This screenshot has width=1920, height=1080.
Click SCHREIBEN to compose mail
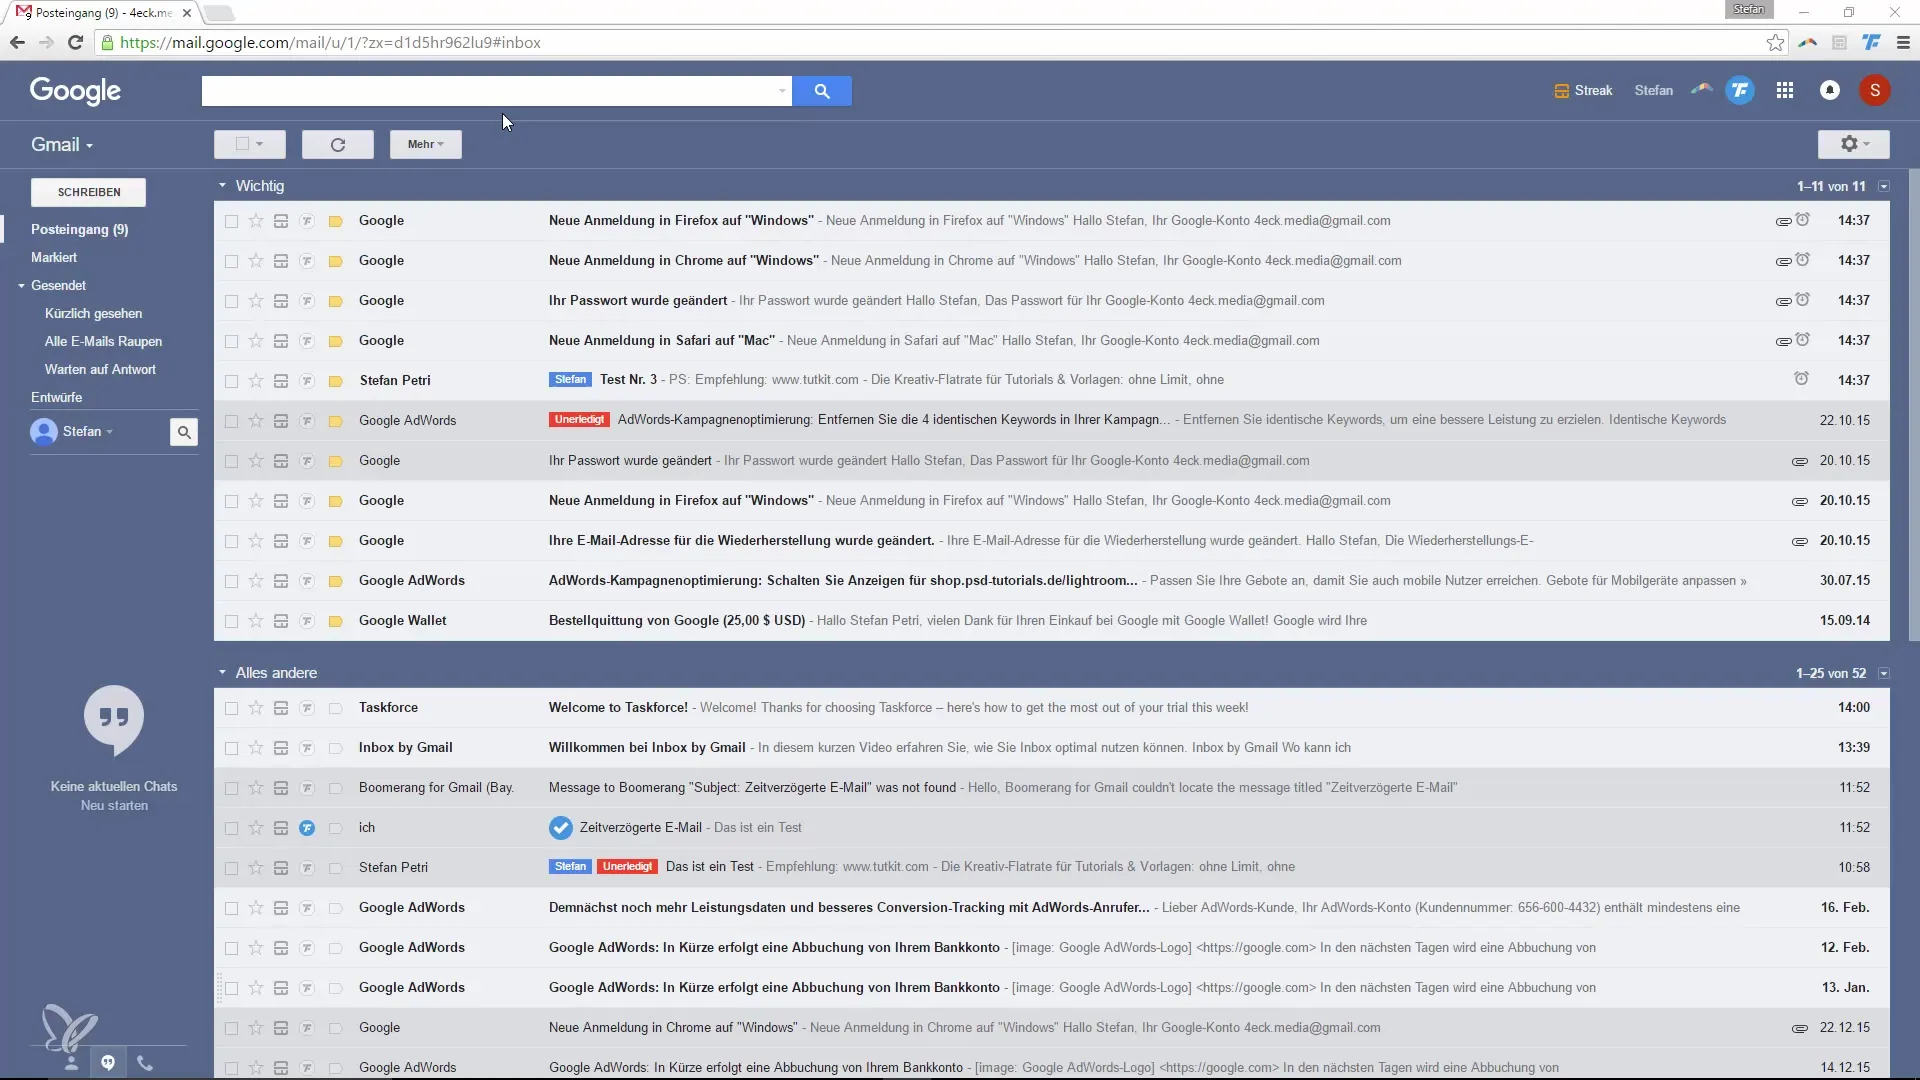click(x=89, y=192)
